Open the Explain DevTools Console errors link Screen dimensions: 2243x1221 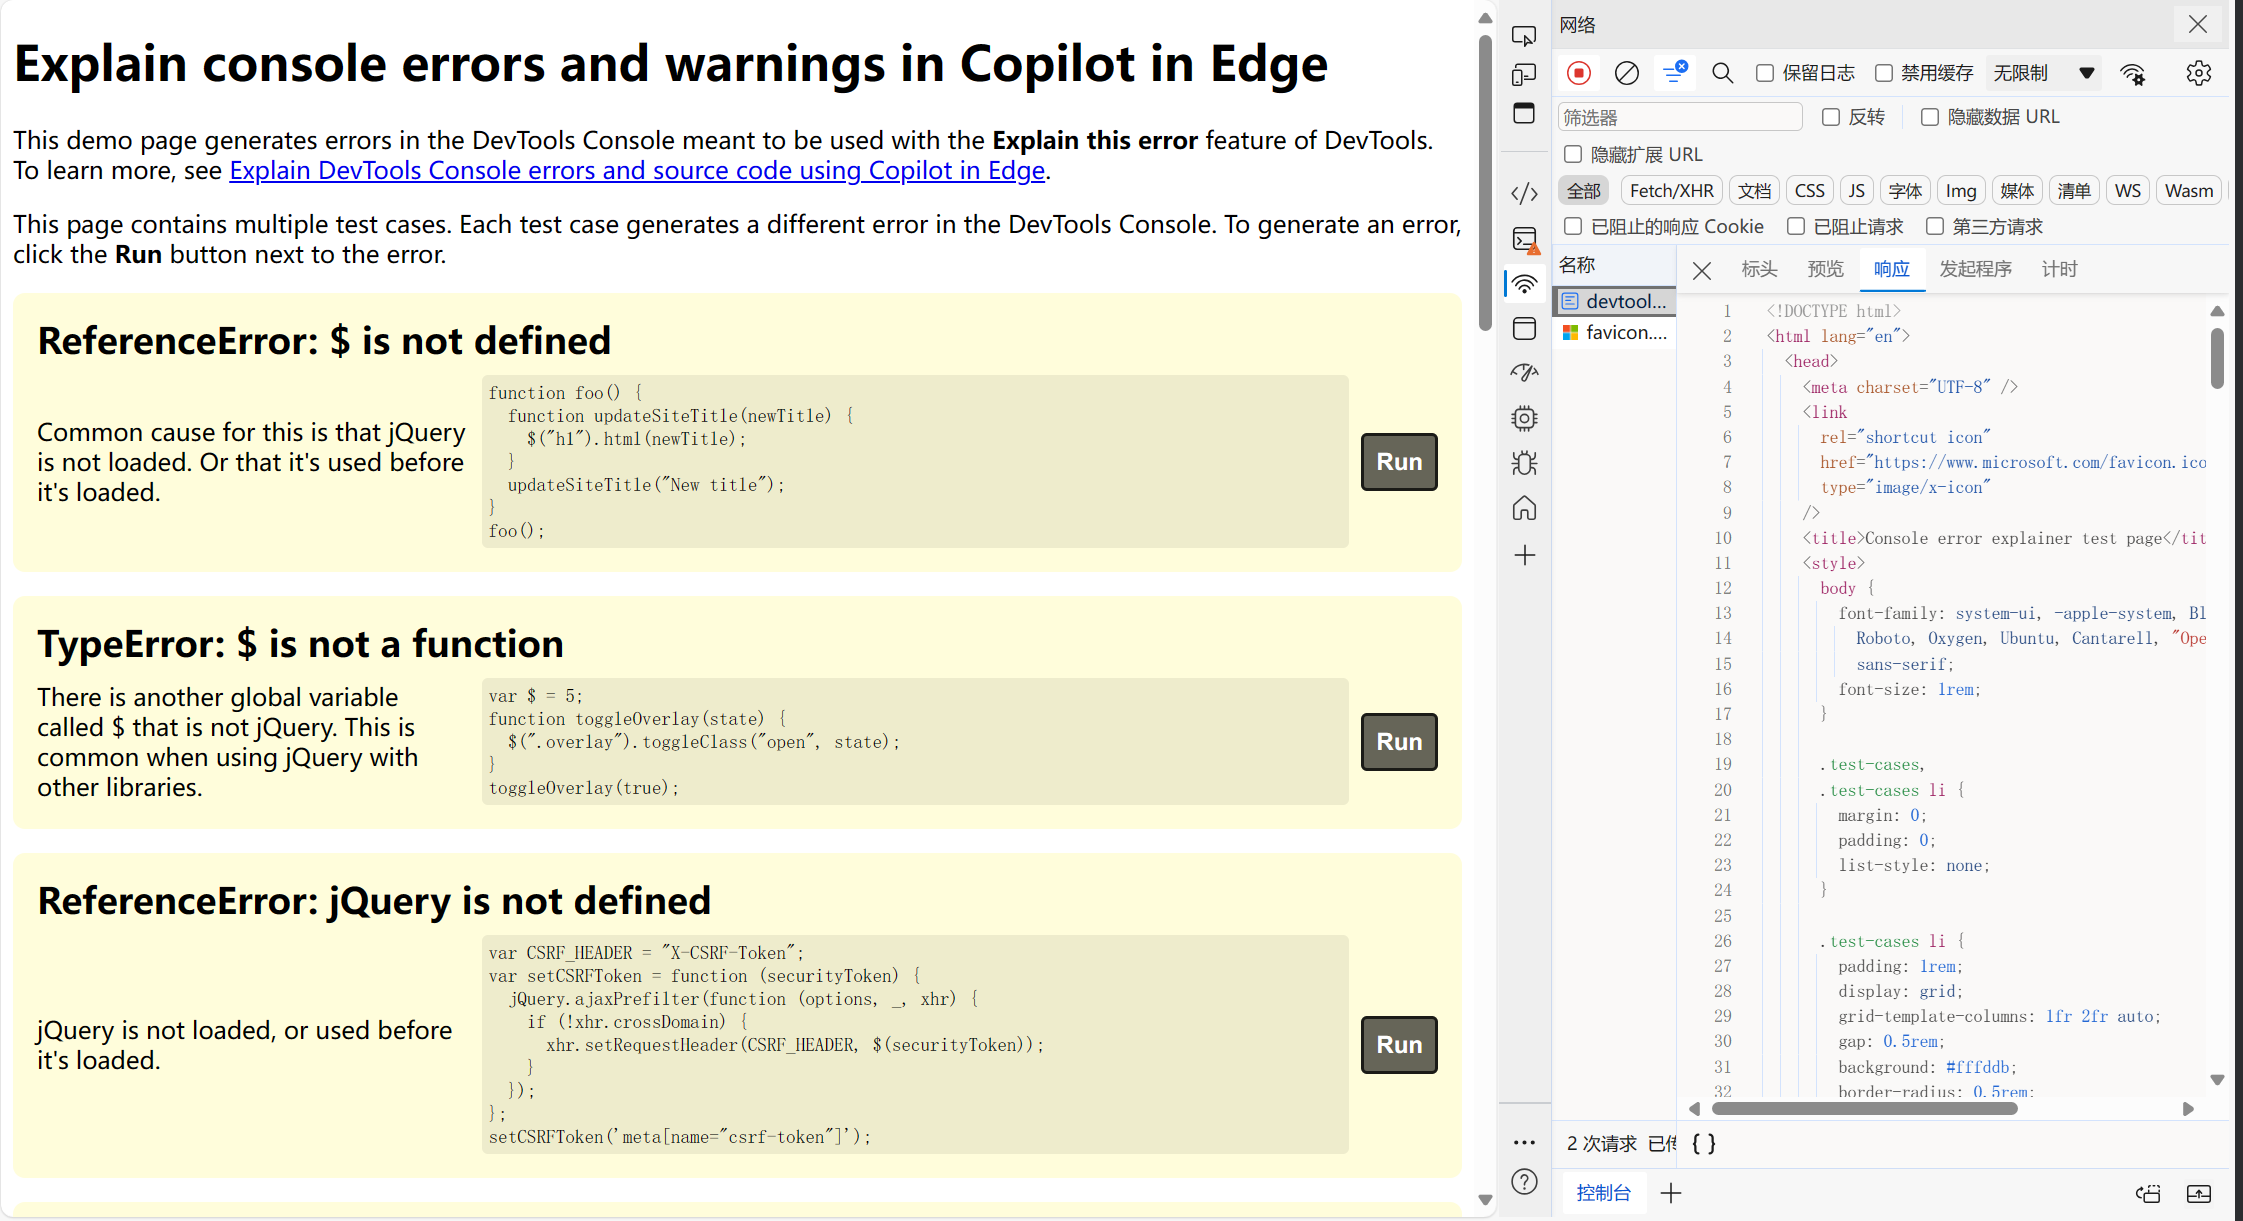(637, 171)
